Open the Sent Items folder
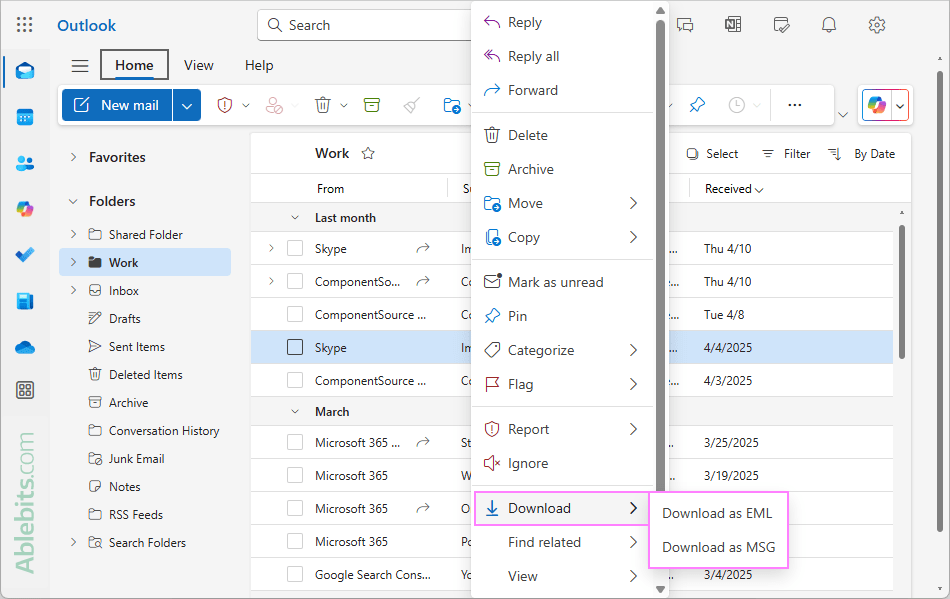Screen dimensions: 950x599 click(137, 346)
